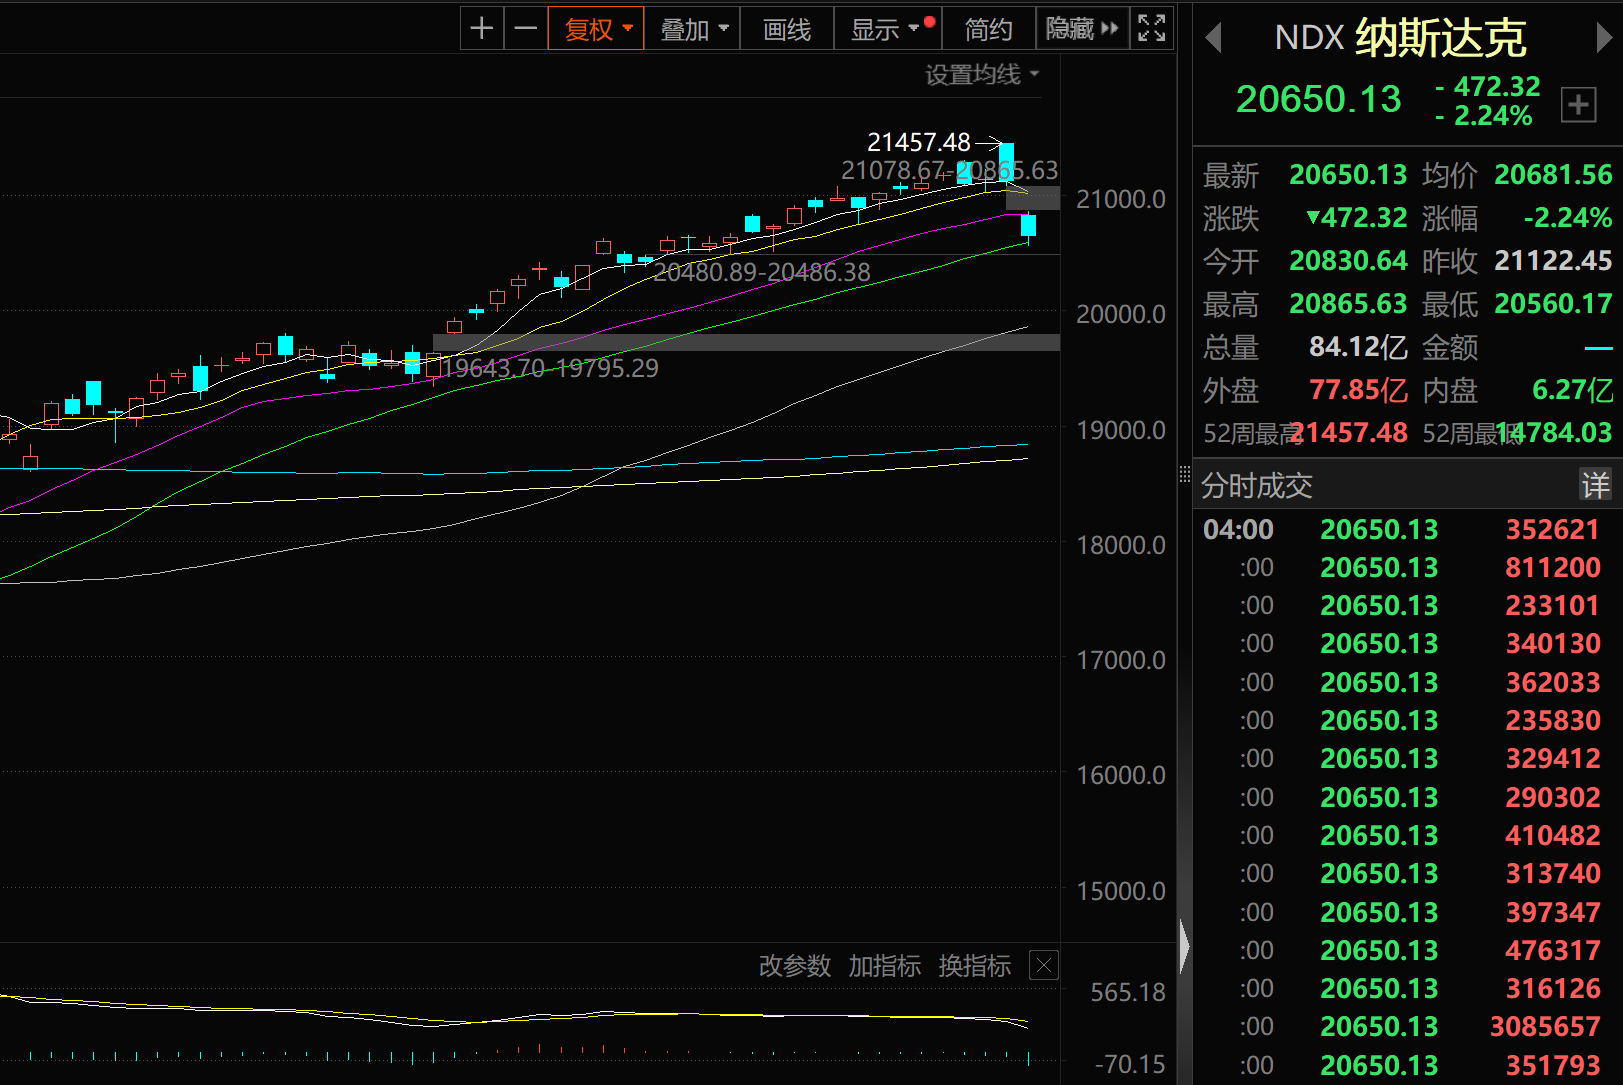The width and height of the screenshot is (1623, 1085).
Task: Go to previous stock with left arrow
Action: click(1214, 38)
